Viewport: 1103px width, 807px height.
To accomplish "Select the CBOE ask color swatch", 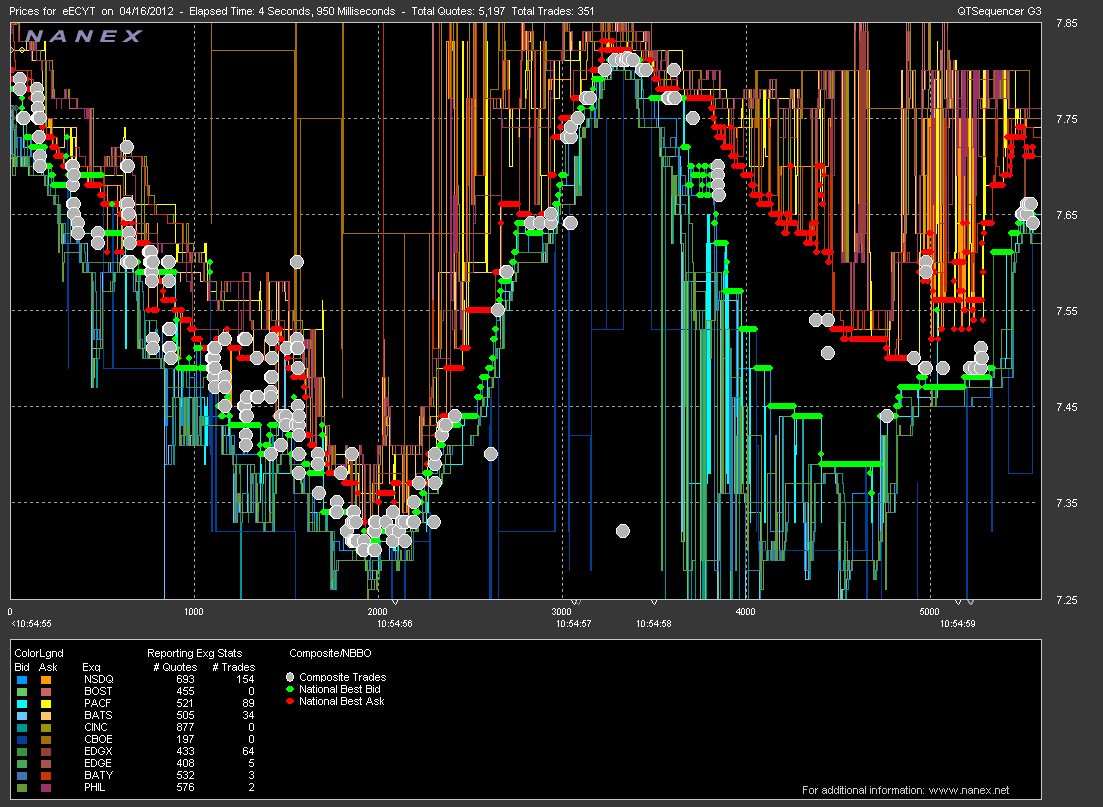I will coord(46,739).
